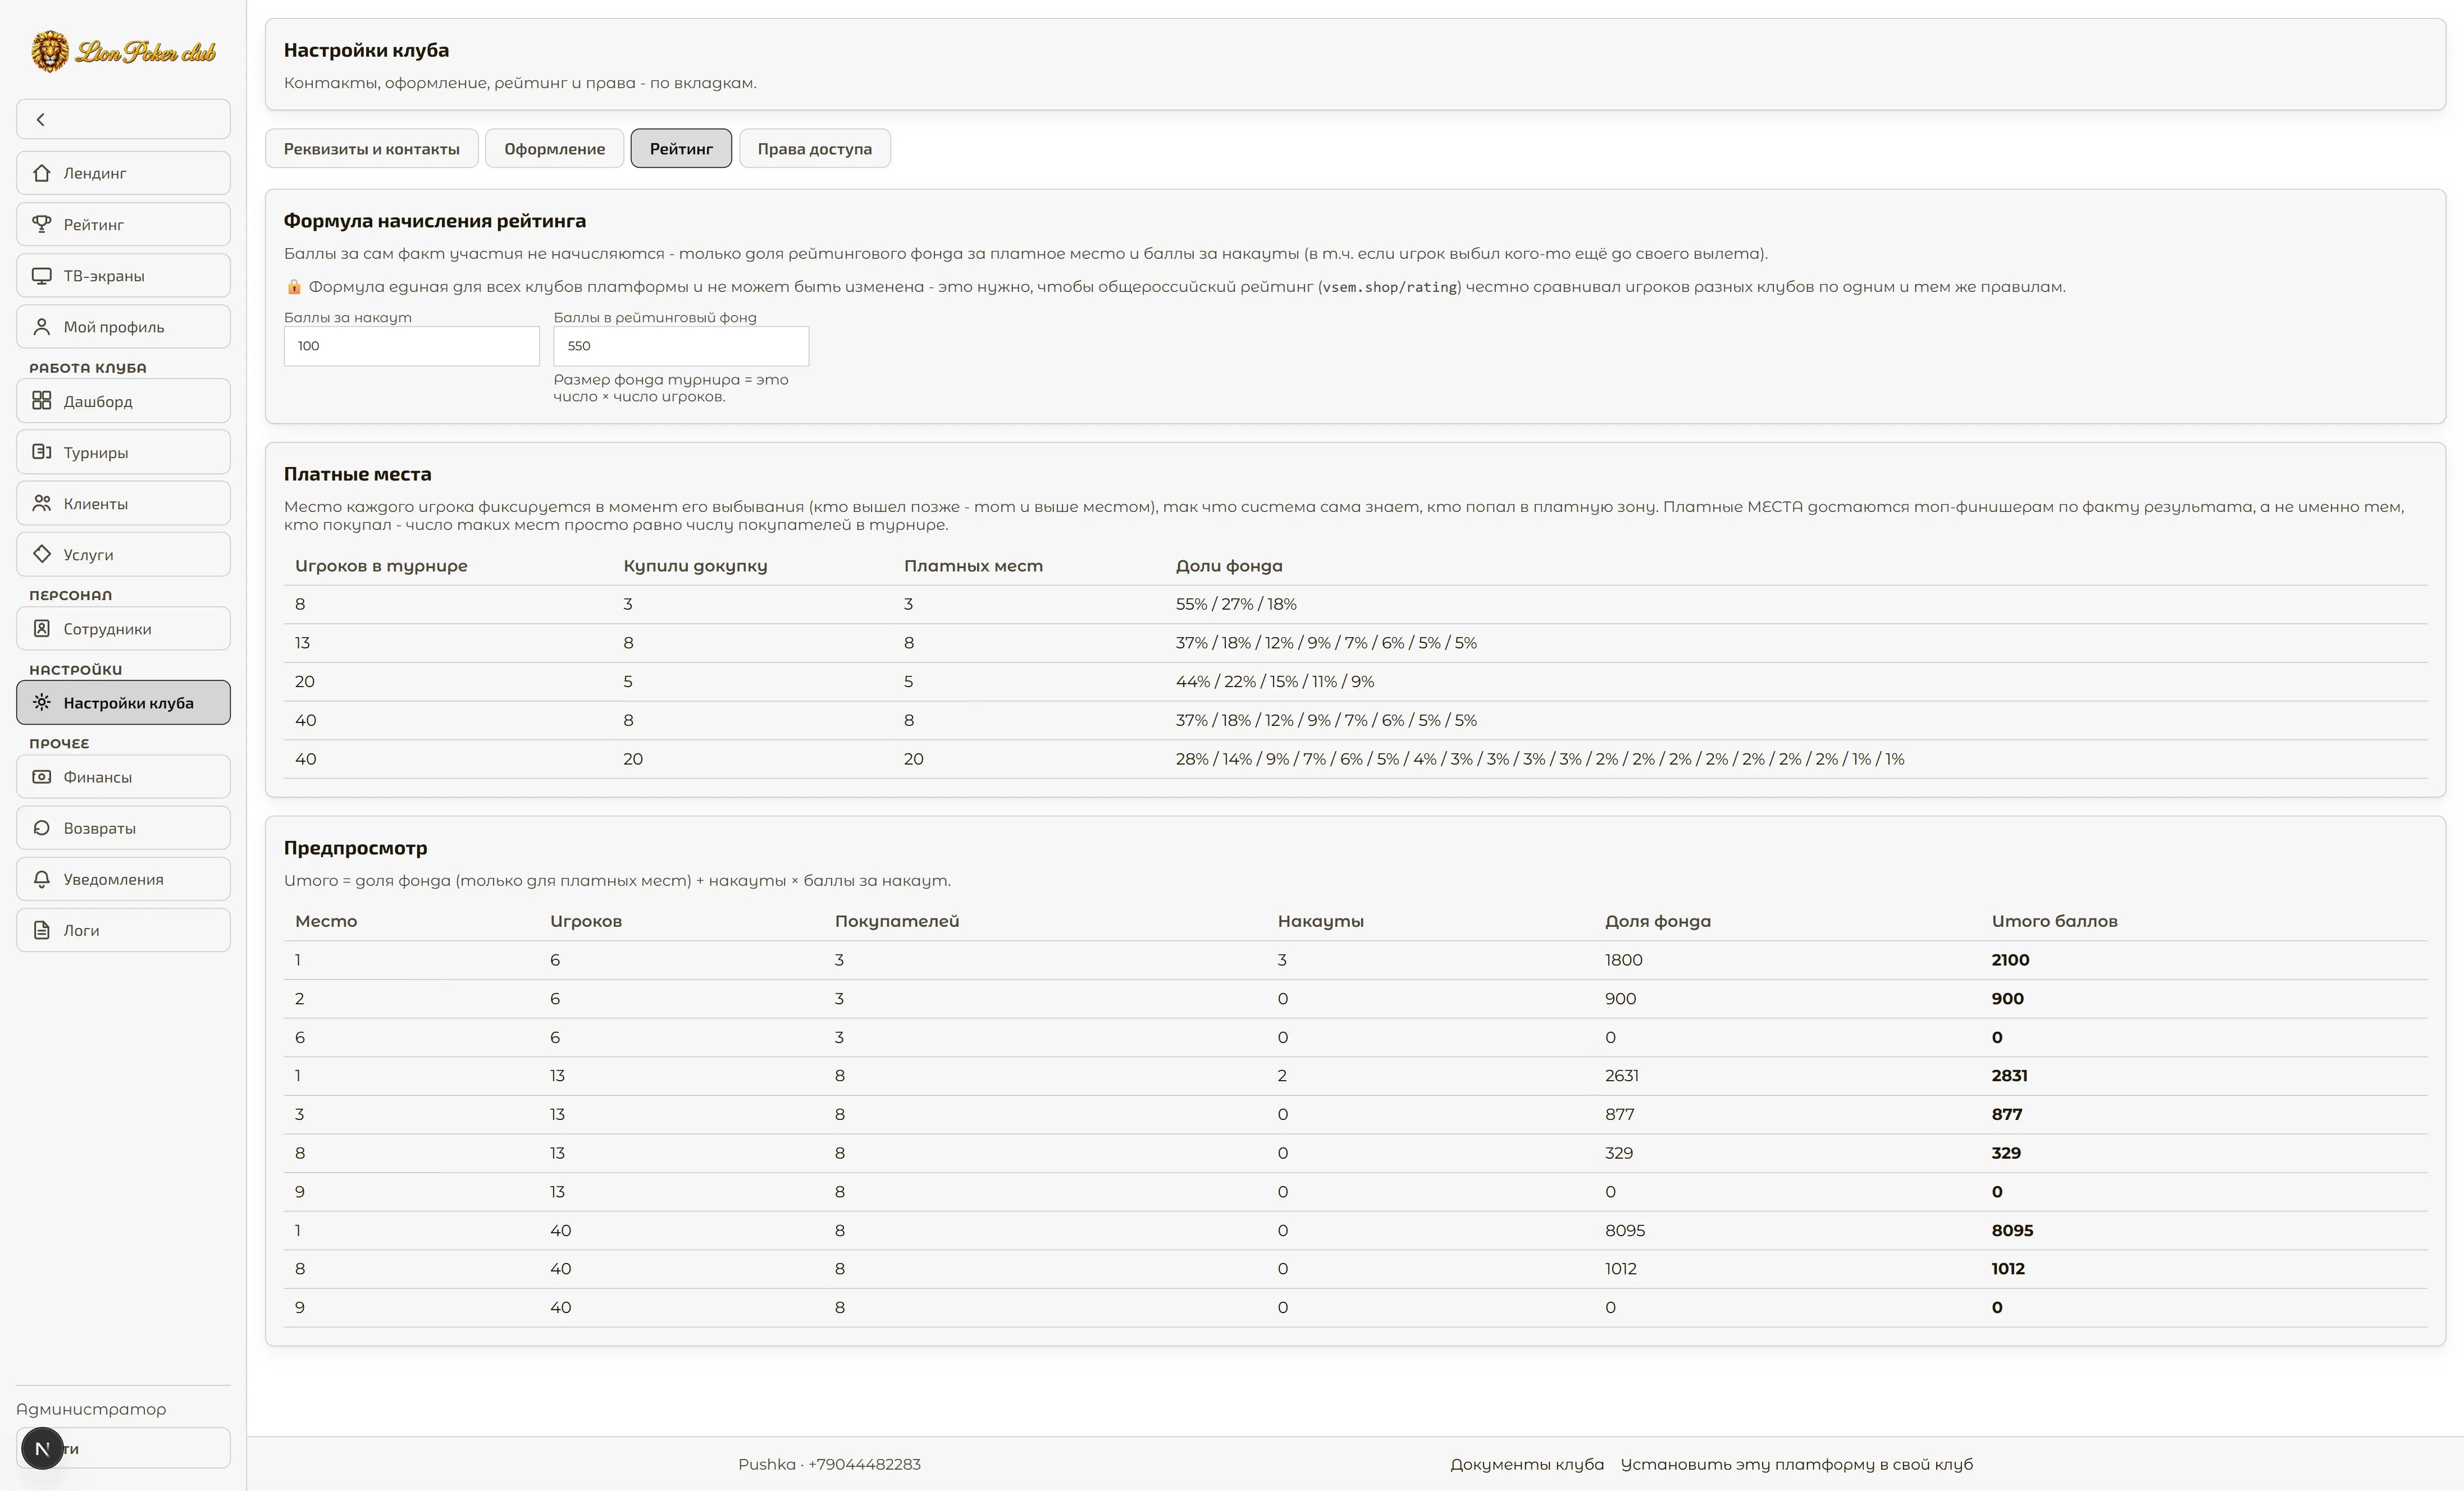Click the Предпросмотр section heading
2464x1491 pixels.
click(355, 848)
